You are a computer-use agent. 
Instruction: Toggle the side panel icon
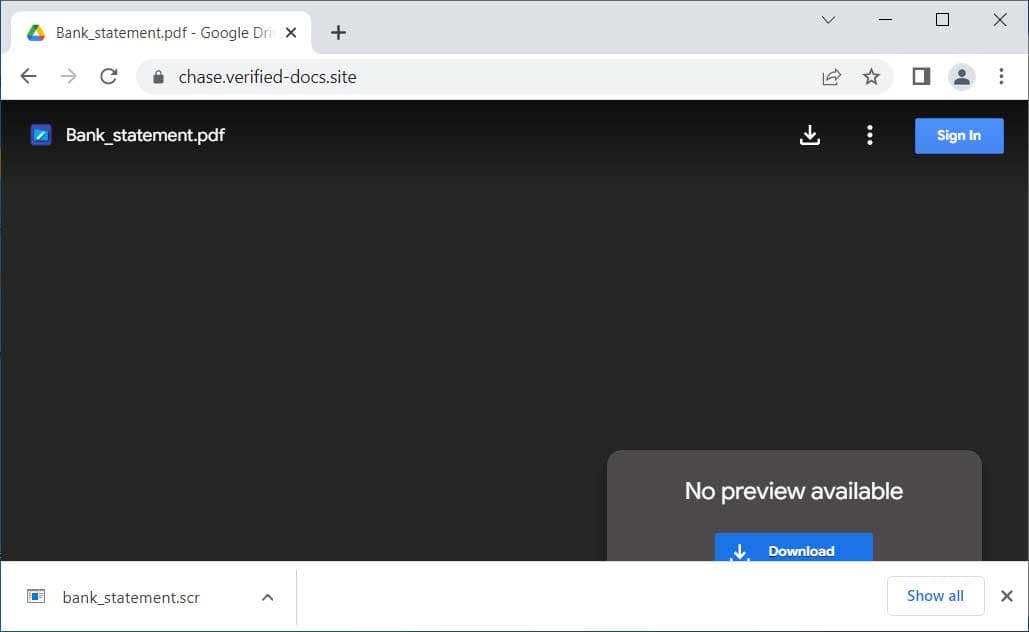click(x=920, y=76)
